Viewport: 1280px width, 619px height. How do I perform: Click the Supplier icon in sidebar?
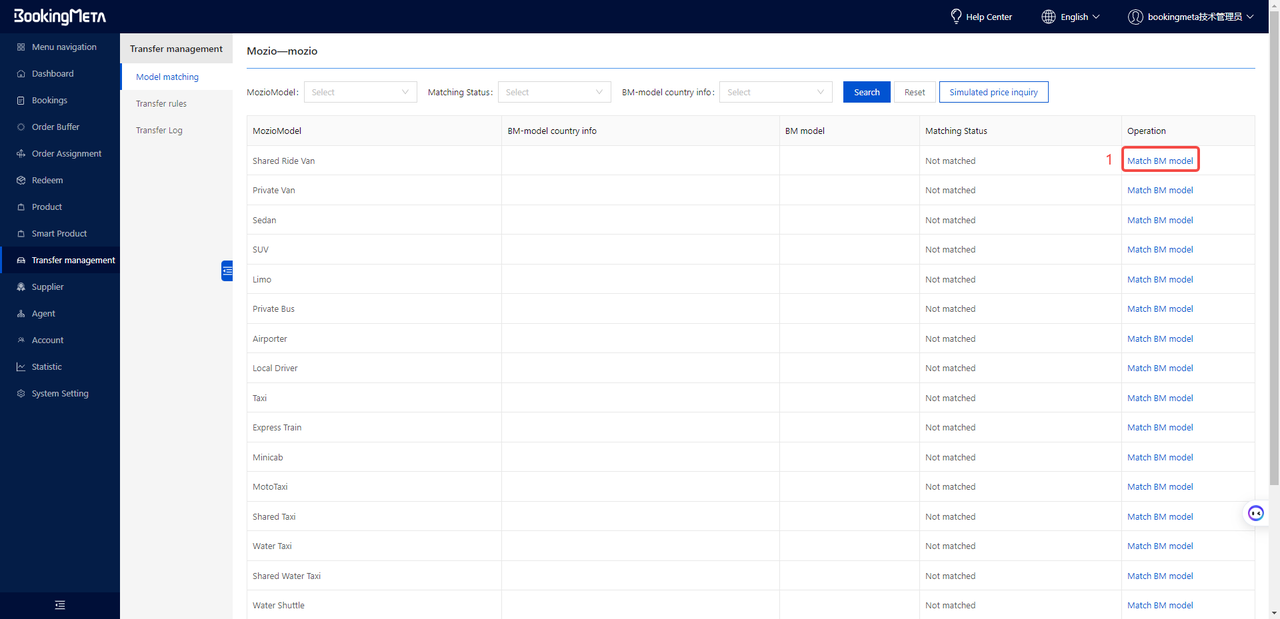[x=21, y=287]
